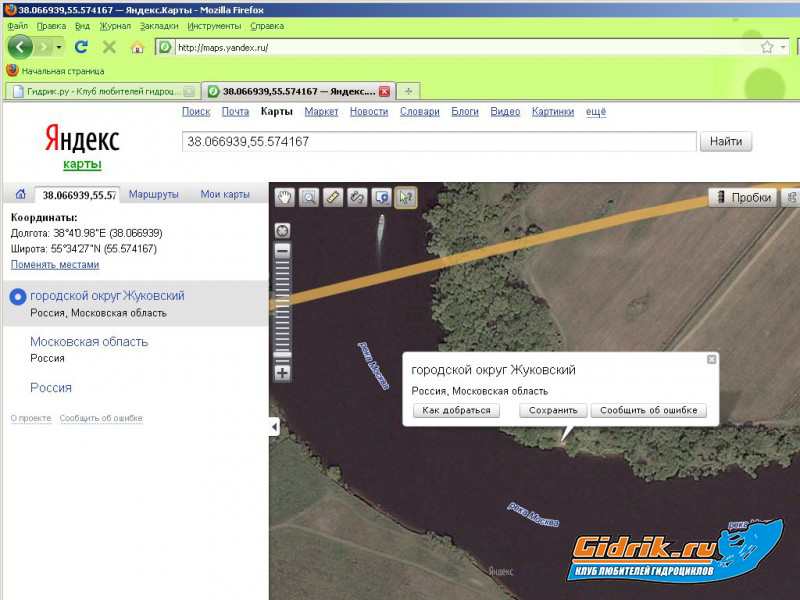Image resolution: width=800 pixels, height=600 pixels.
Task: Go to the browser home page icon
Action: click(x=137, y=47)
